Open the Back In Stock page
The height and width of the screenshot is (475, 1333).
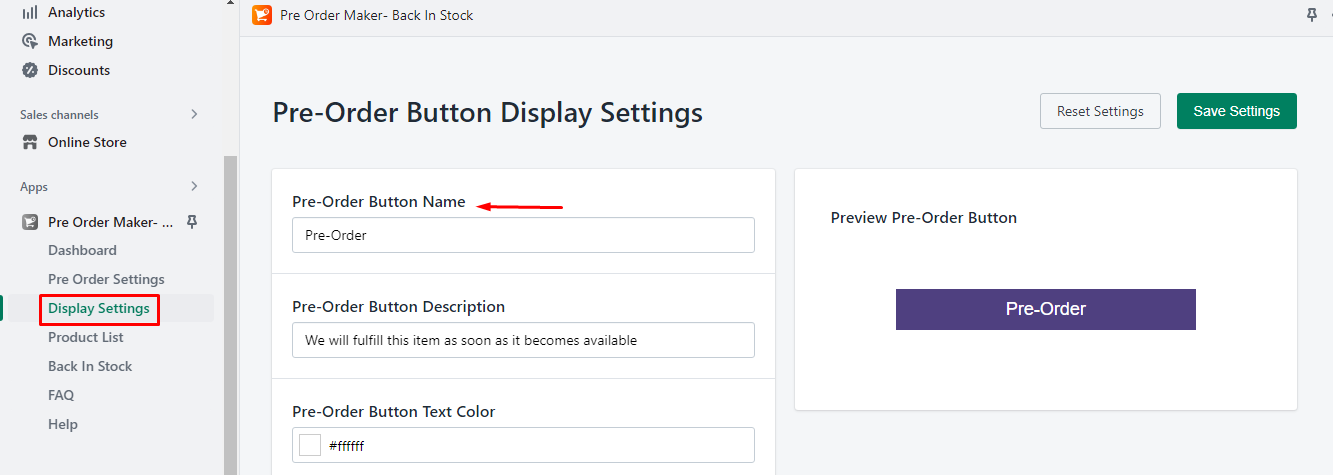click(x=90, y=366)
